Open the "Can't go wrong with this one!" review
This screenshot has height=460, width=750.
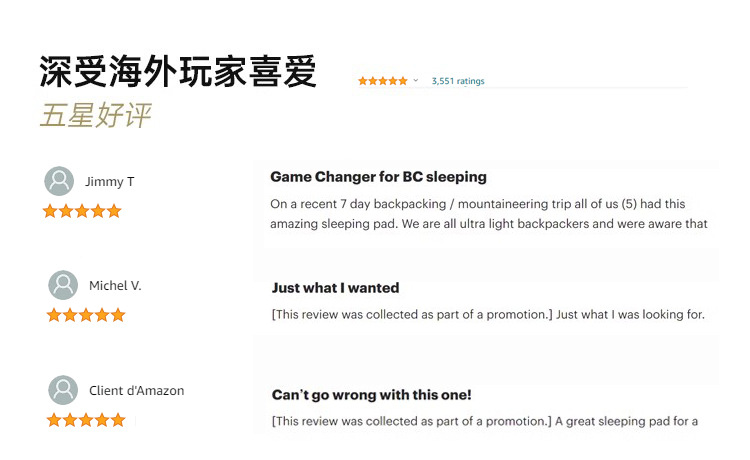[x=371, y=395]
